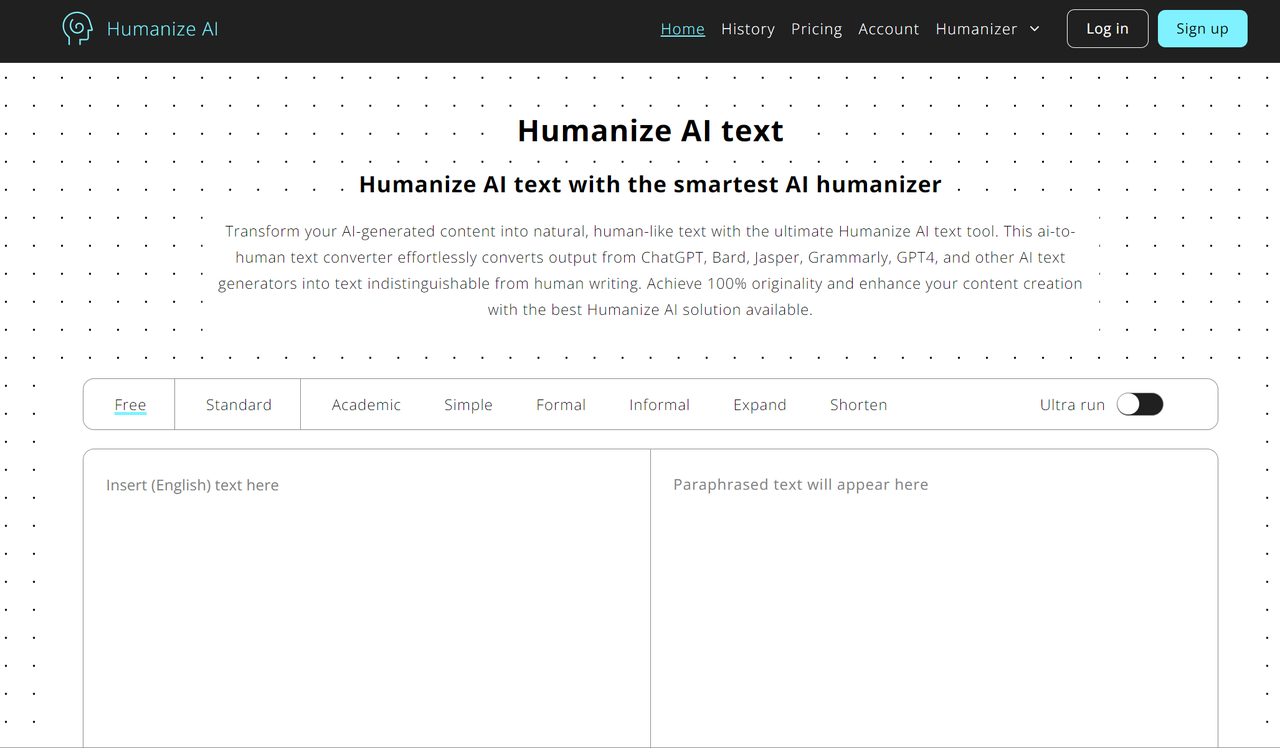Click the Humanize AI head logo icon

coord(77,29)
